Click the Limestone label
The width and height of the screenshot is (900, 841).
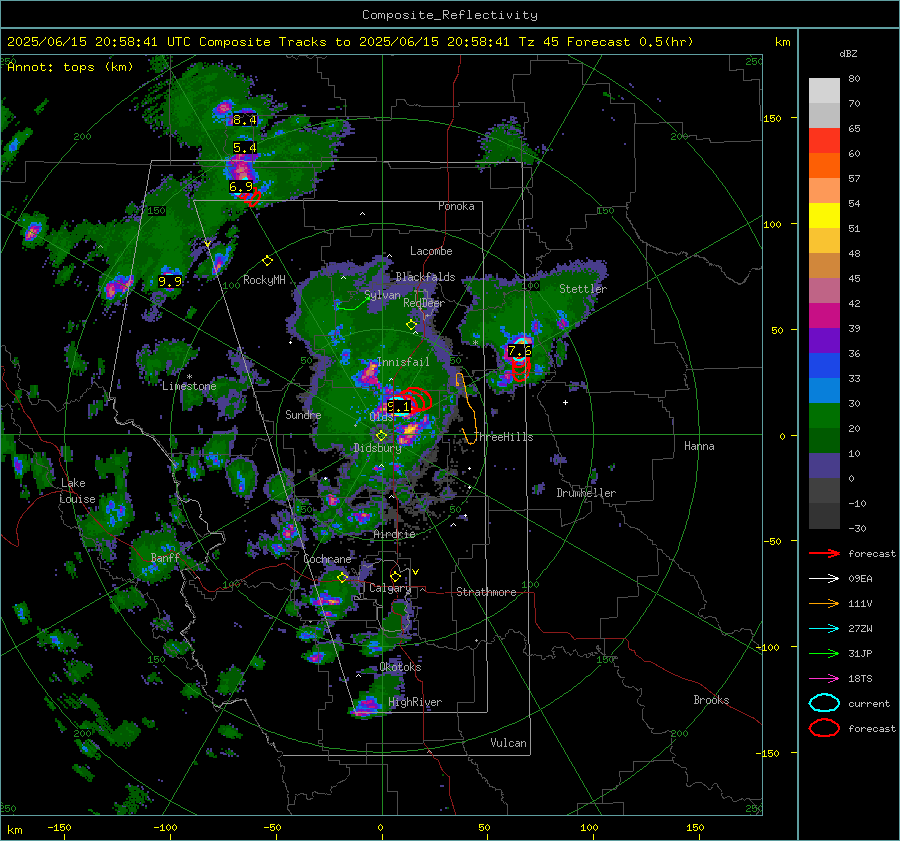click(189, 386)
